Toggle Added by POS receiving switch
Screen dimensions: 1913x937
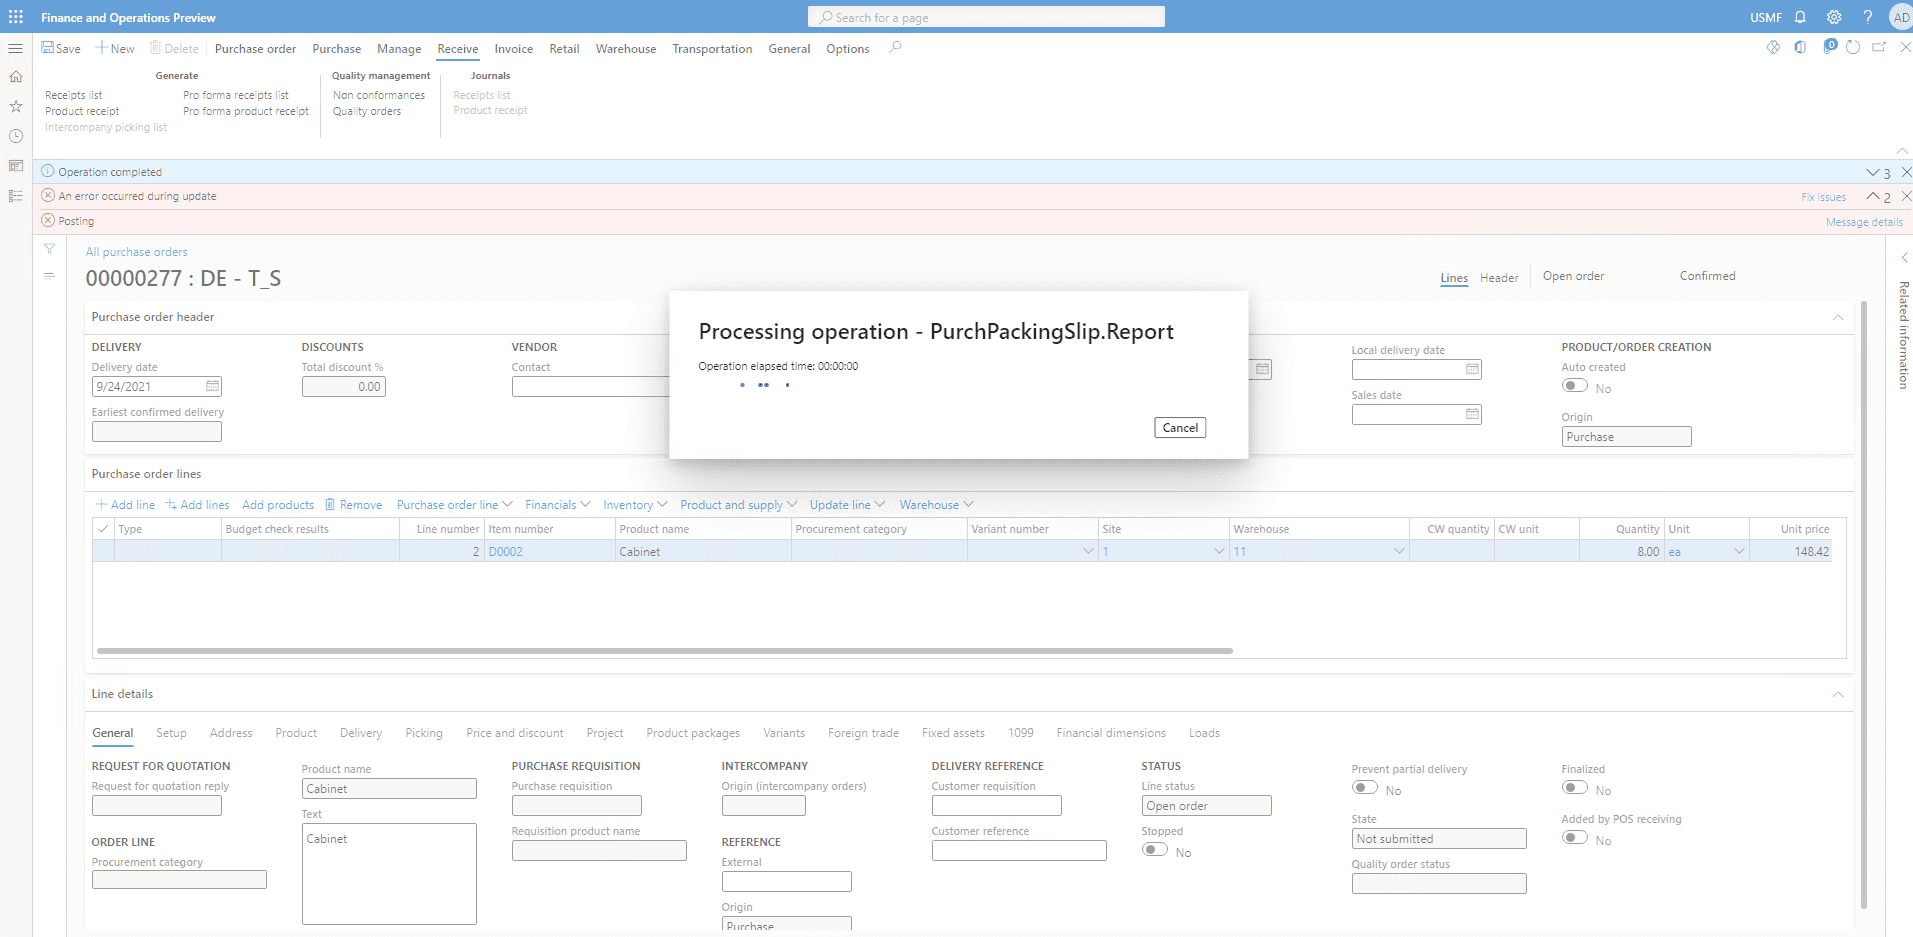(x=1575, y=838)
